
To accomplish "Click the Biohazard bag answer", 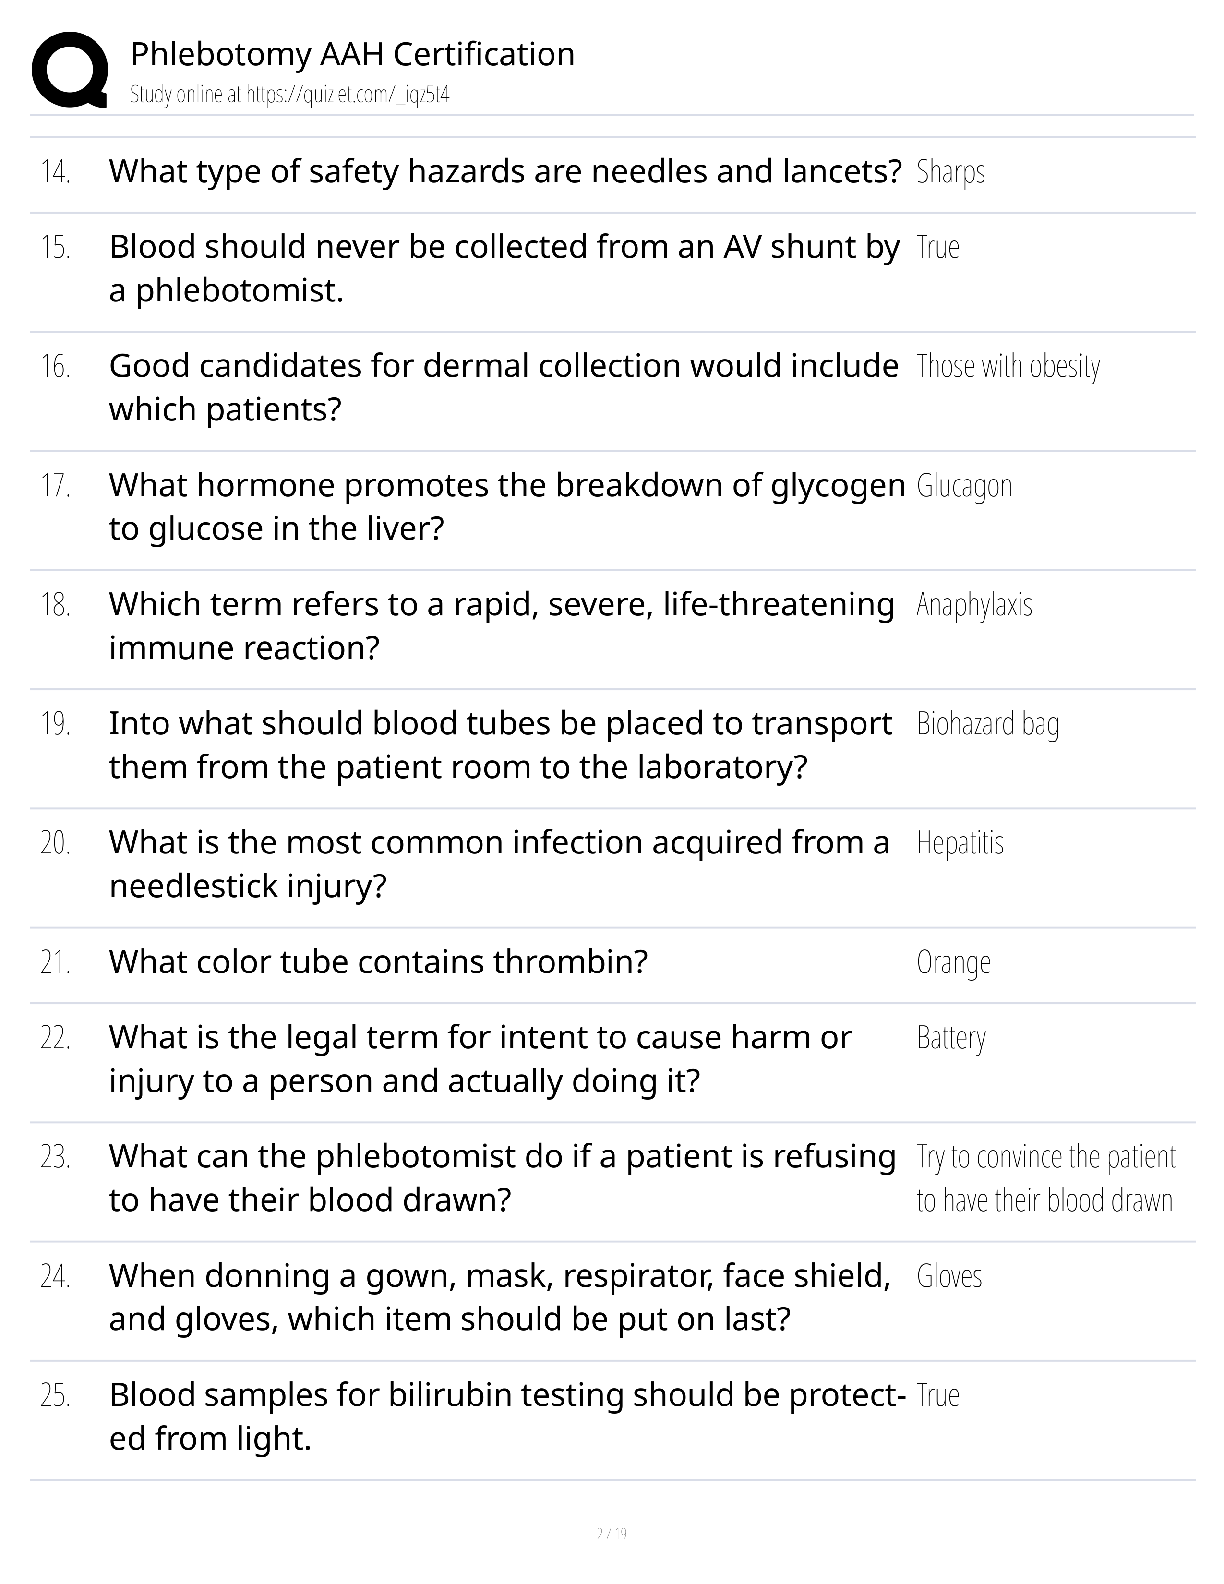I will 988,724.
